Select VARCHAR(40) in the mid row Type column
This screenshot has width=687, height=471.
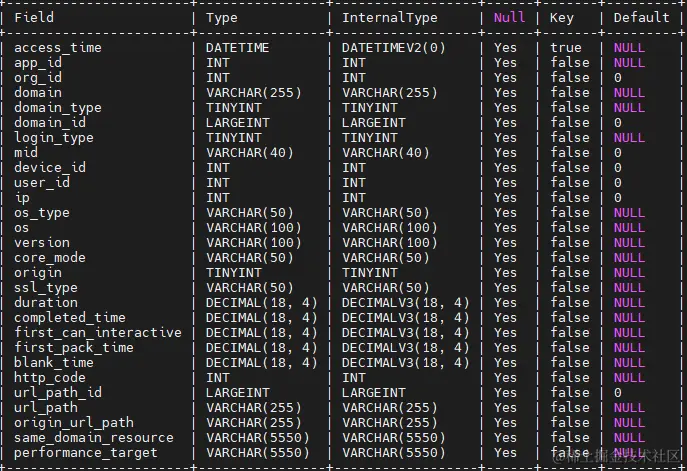pos(250,152)
